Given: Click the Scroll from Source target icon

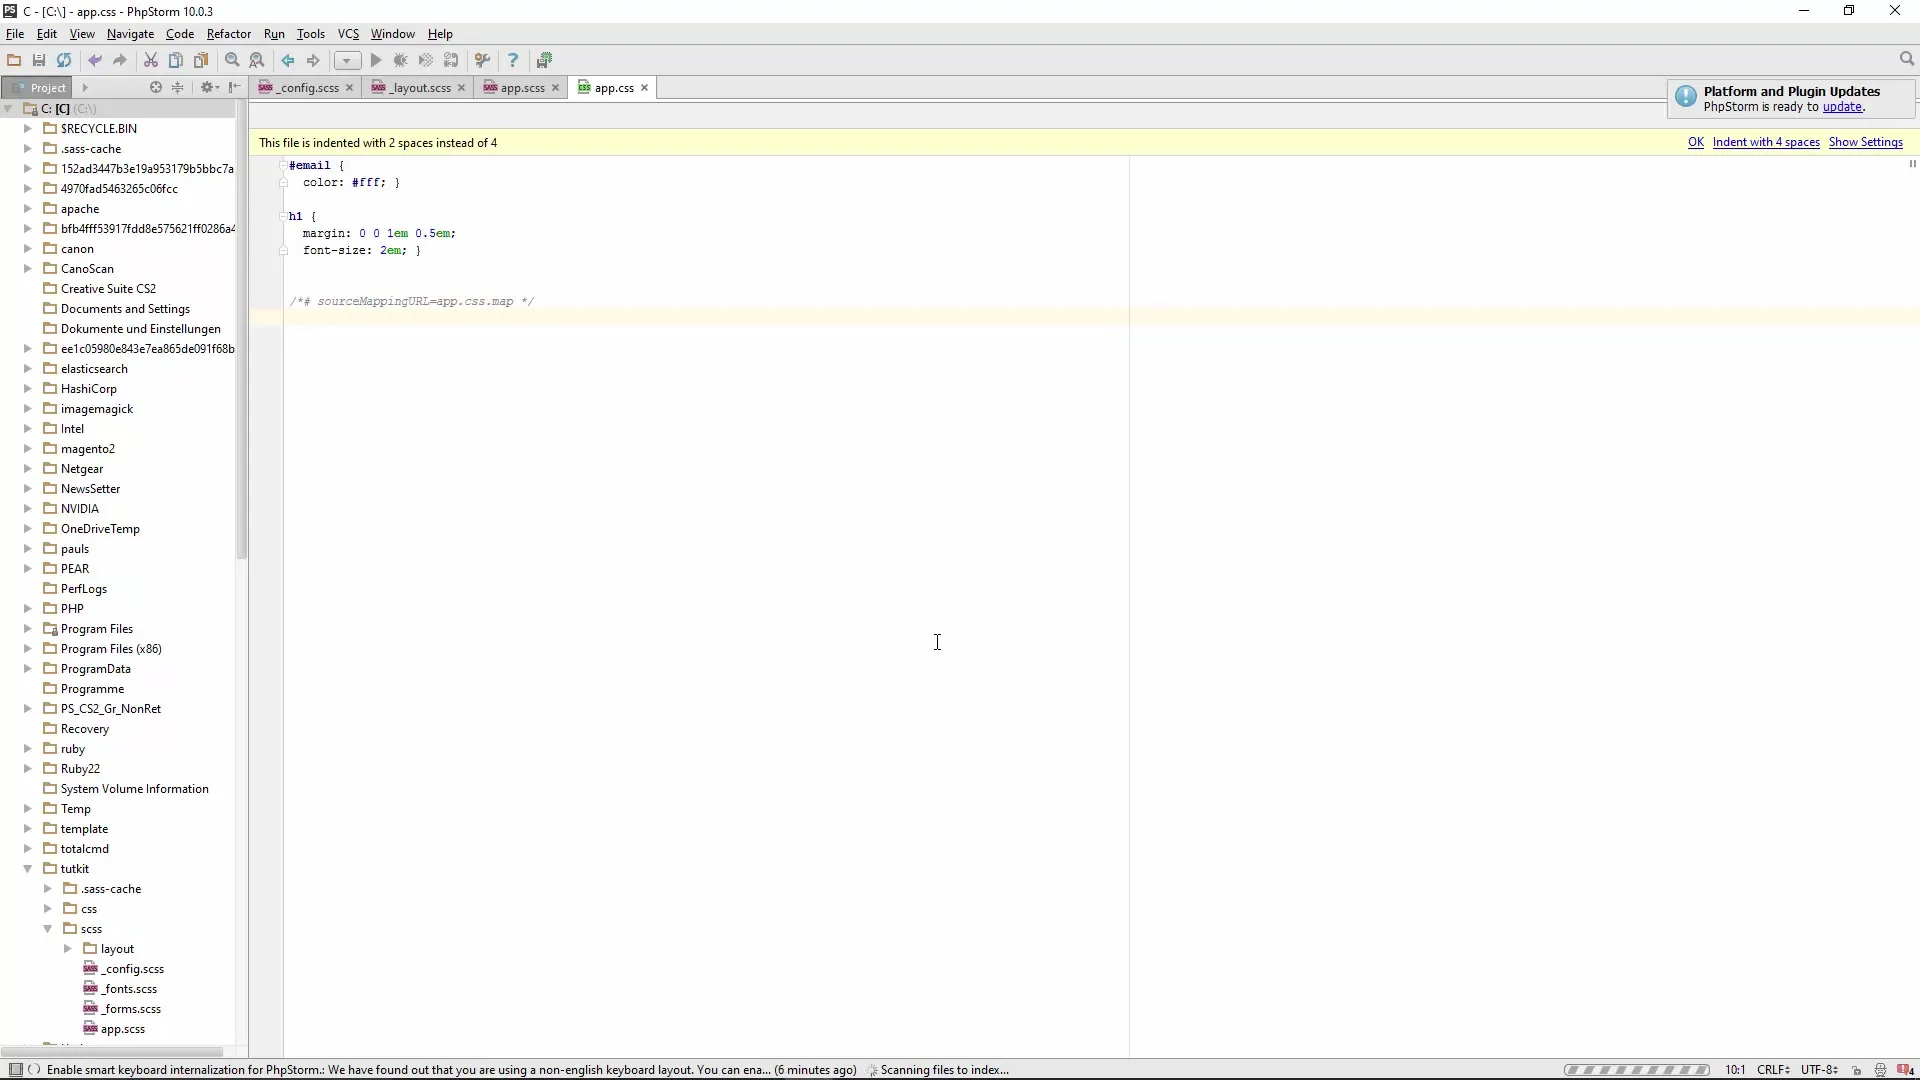Looking at the screenshot, I should [155, 87].
